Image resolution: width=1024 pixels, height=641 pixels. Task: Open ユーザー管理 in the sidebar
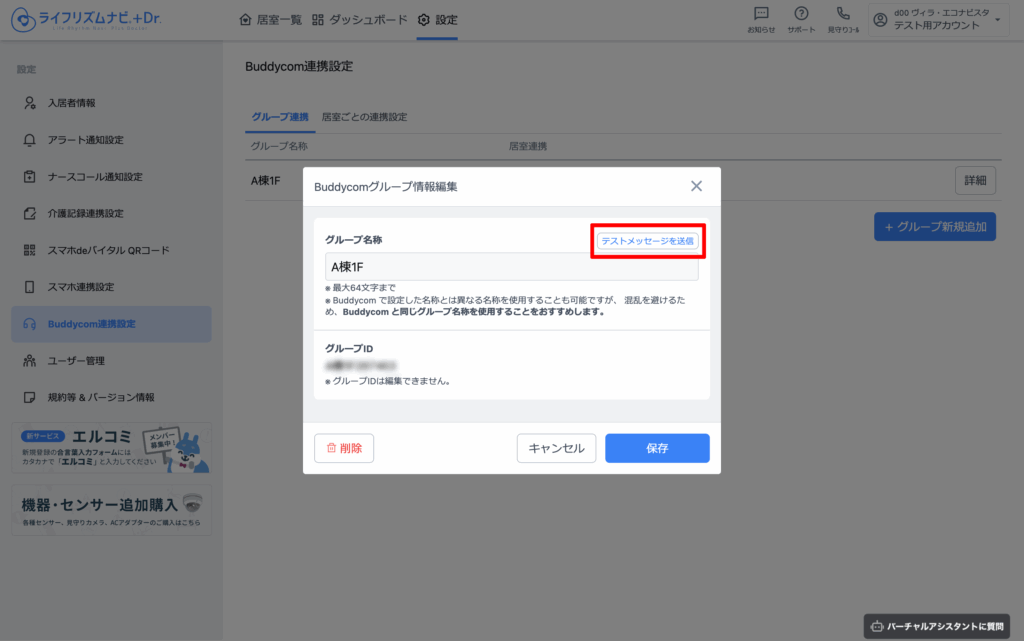click(x=111, y=360)
